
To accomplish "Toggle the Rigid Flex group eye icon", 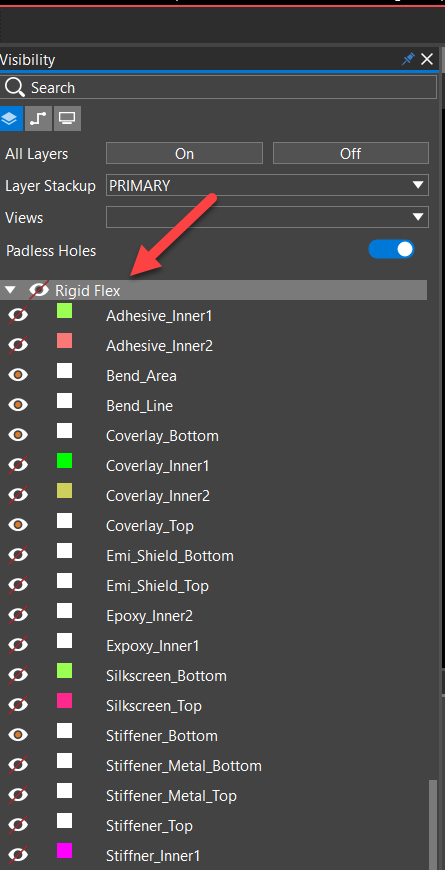I will click(39, 290).
